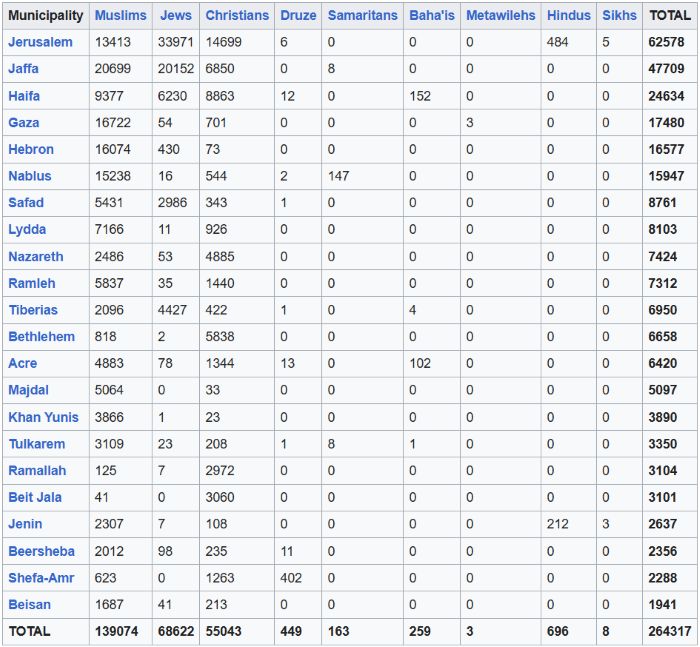Select Gaza's total value 17480
Viewport: 700px width, 647px height.
point(666,122)
